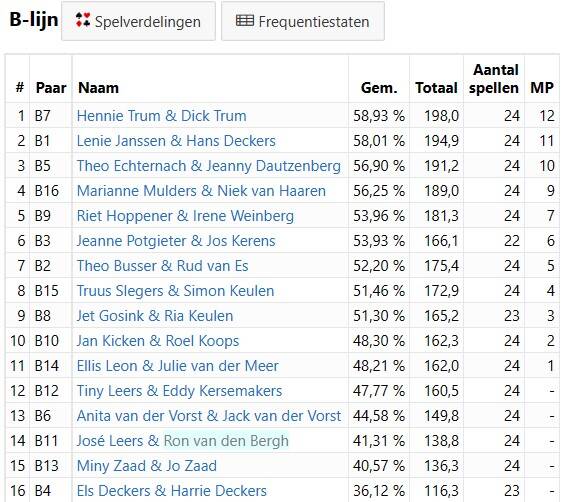Viewport: 578px width, 502px height.
Task: Open Riet Hoppener & Irene Weinberg link
Action: [x=185, y=216]
